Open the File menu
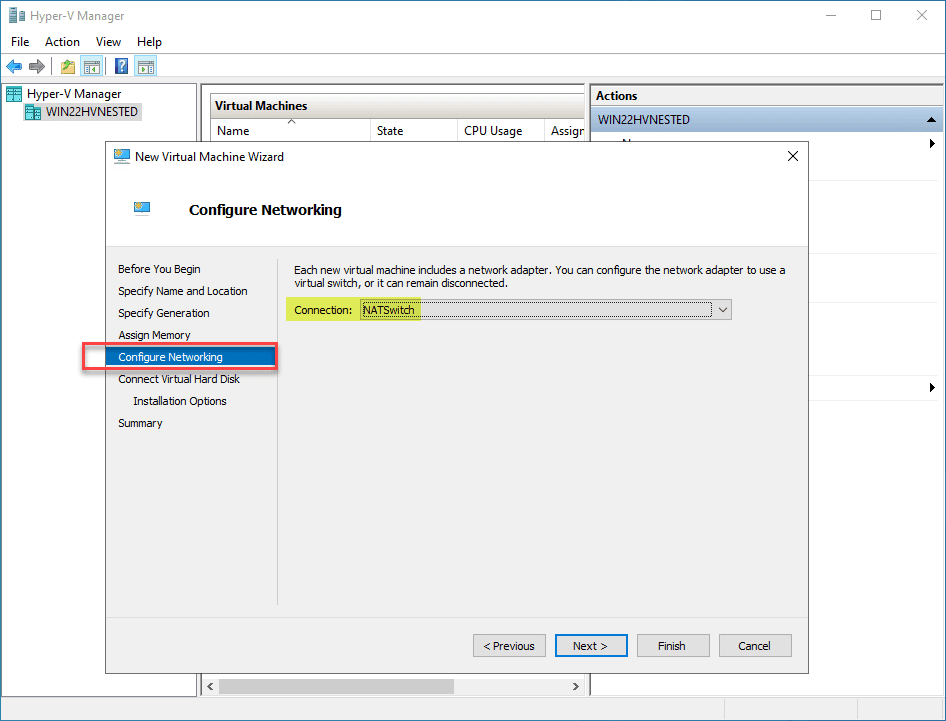The image size is (946, 721). point(20,42)
